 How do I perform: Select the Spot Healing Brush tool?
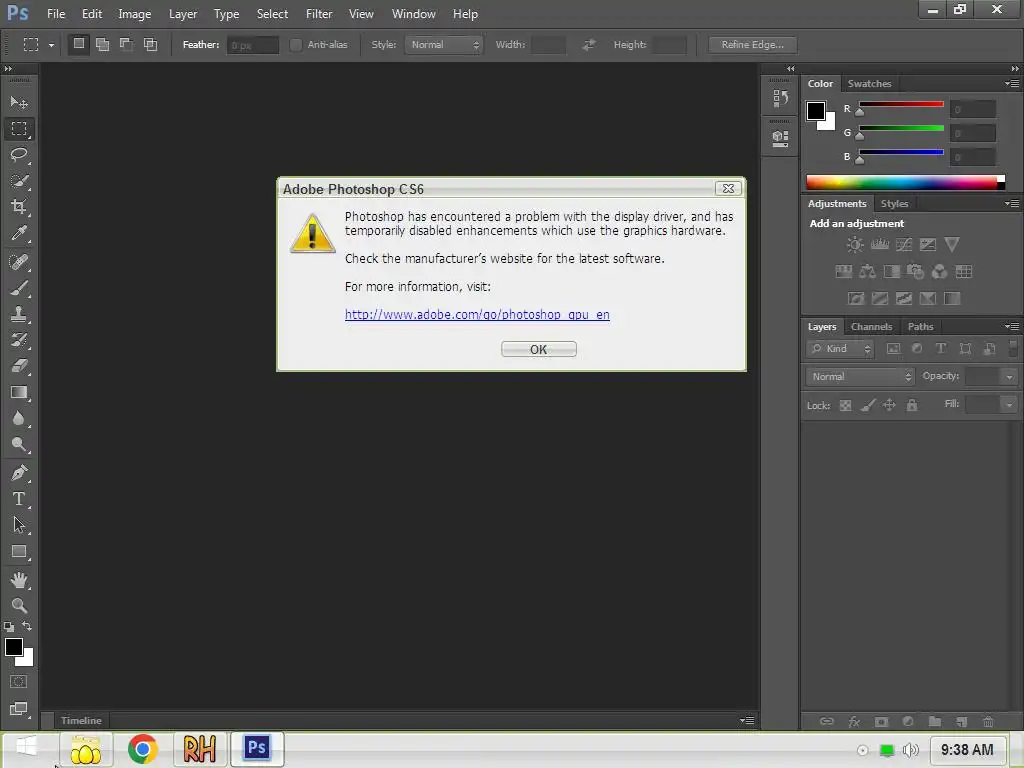pyautogui.click(x=19, y=262)
